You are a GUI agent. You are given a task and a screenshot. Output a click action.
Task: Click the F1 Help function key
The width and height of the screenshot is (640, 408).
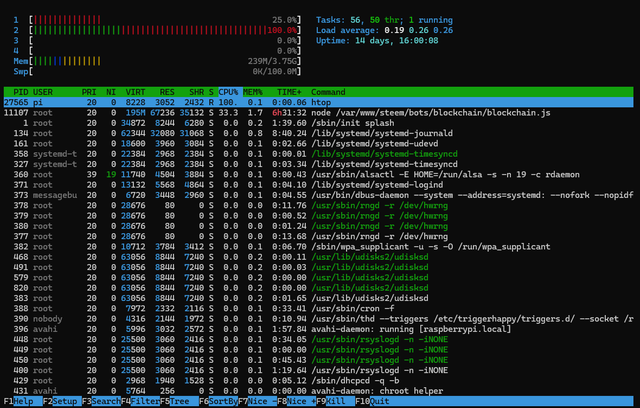23,401
